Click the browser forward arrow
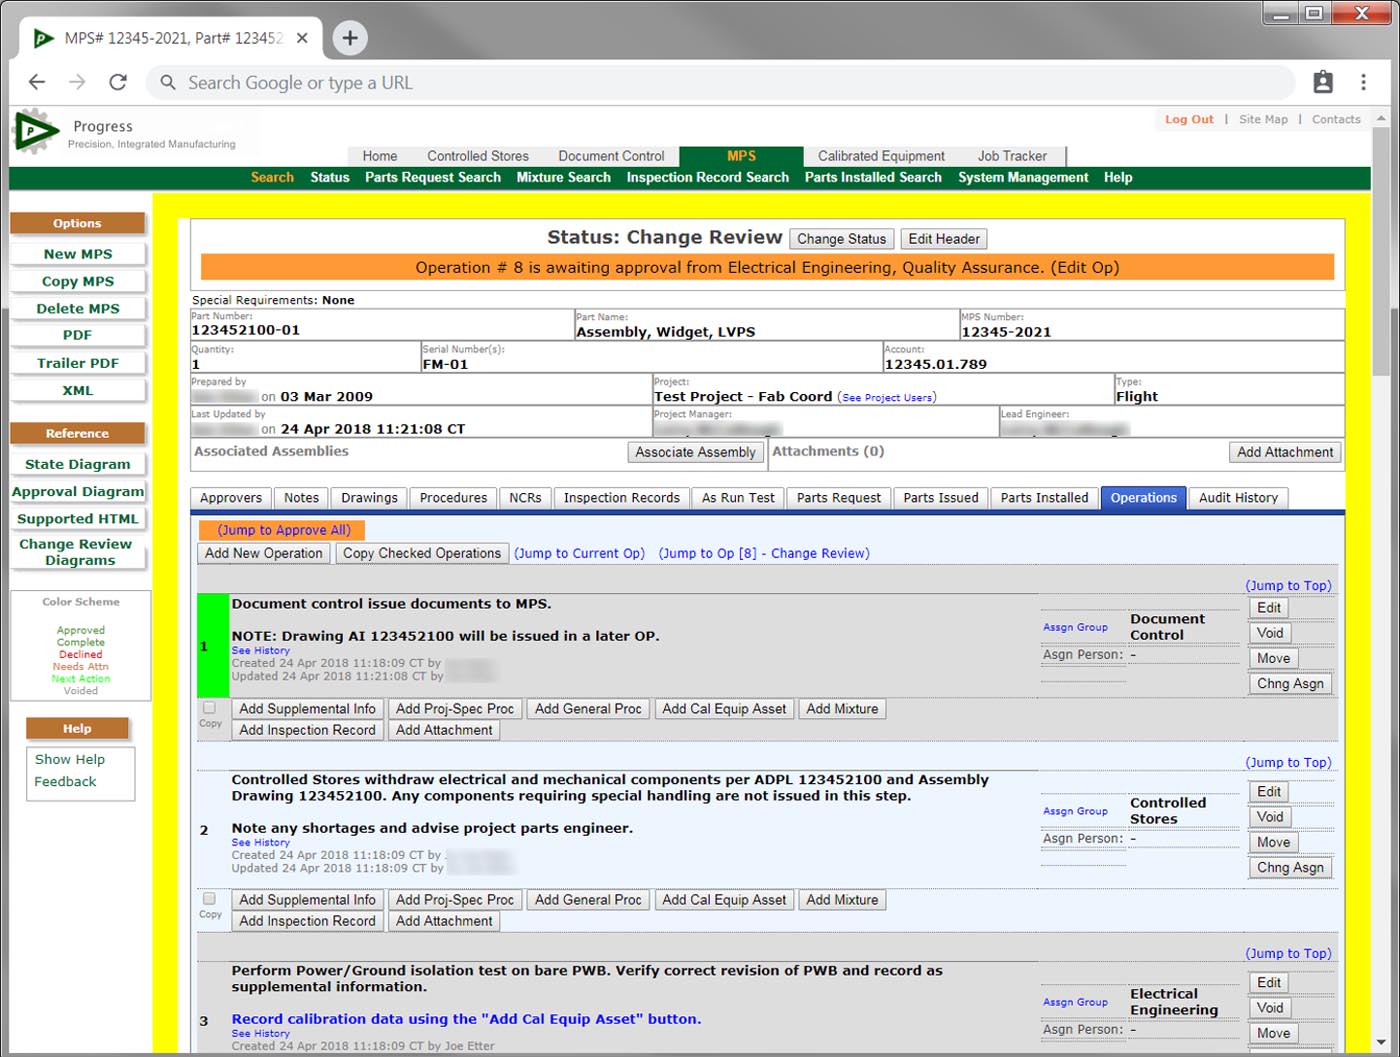The image size is (1400, 1057). (x=77, y=83)
